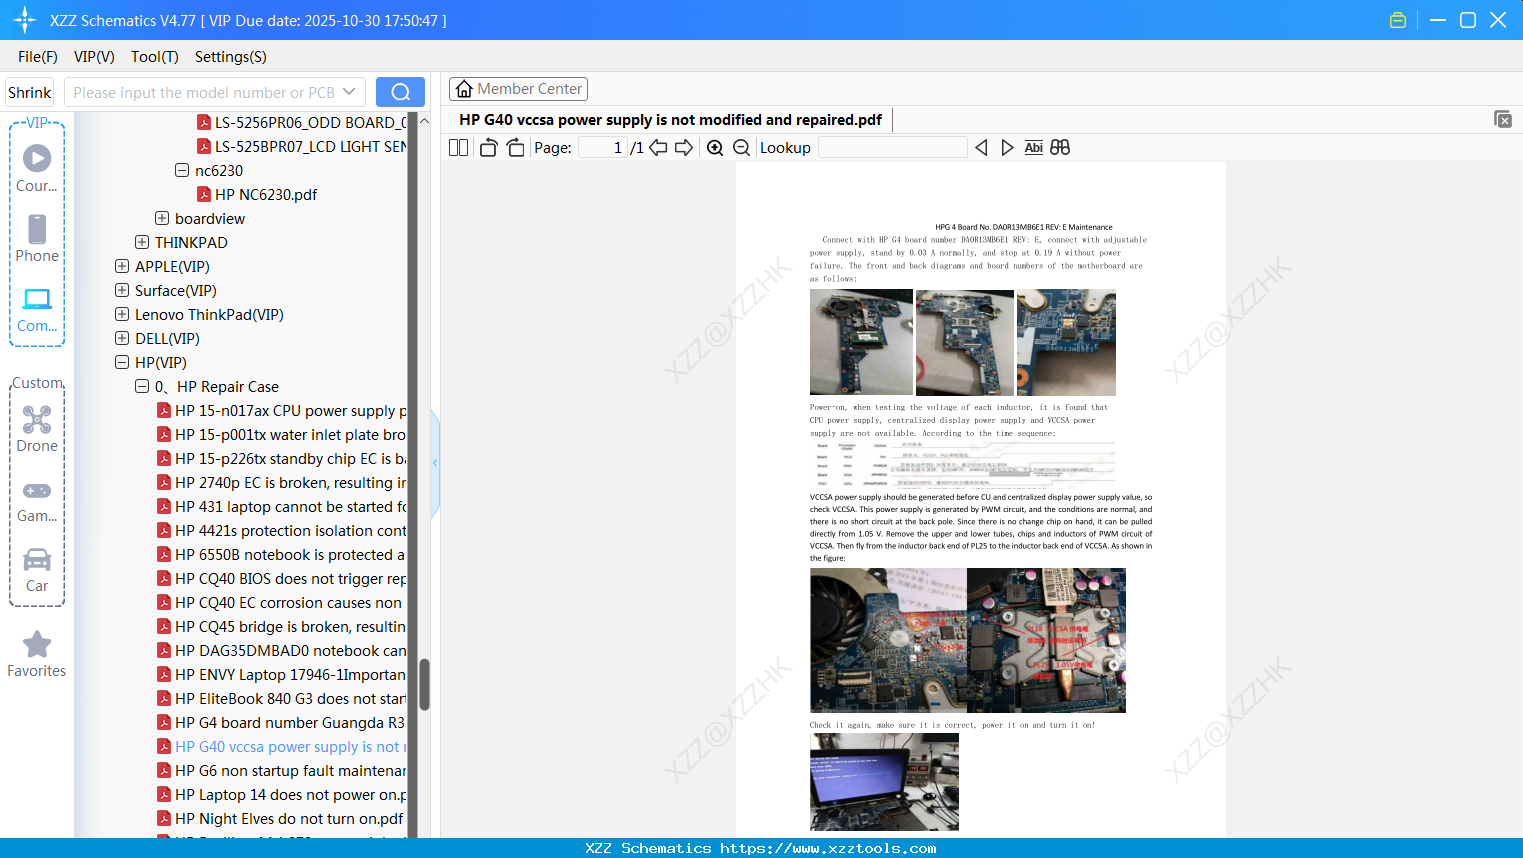Open Favorites
This screenshot has width=1523, height=858.
pos(37,655)
